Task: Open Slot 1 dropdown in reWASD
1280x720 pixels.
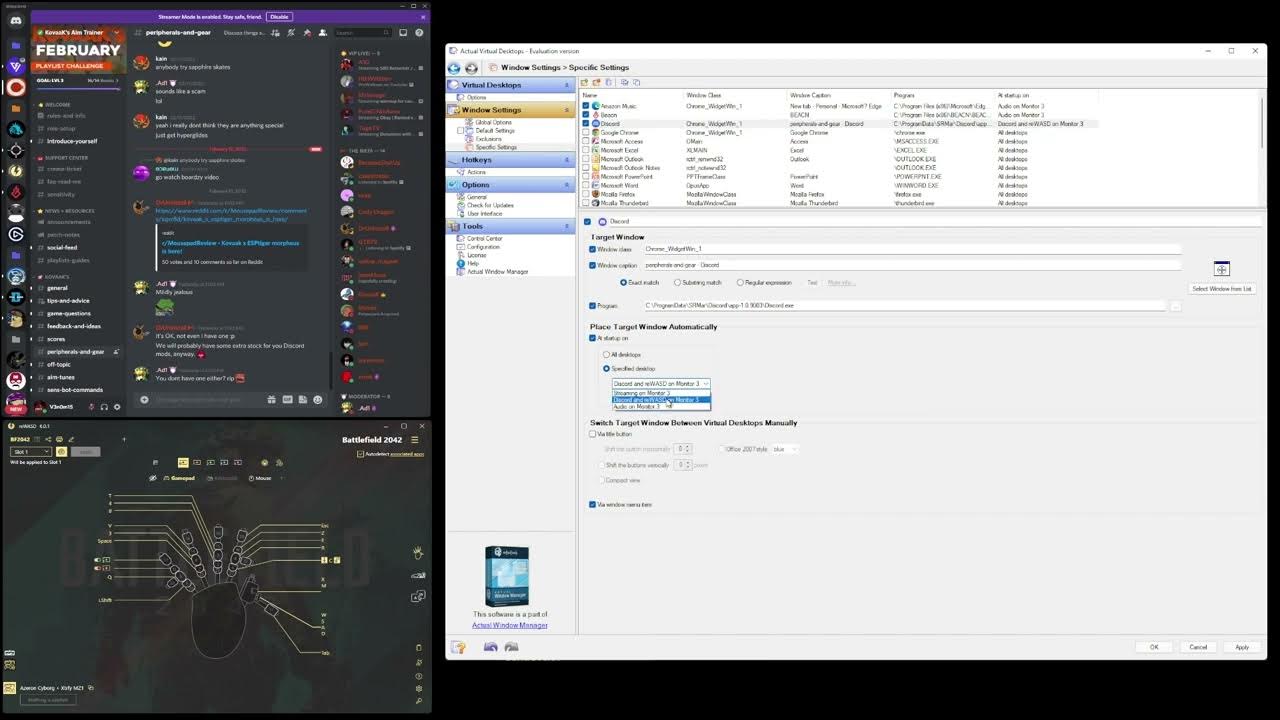Action: click(30, 452)
